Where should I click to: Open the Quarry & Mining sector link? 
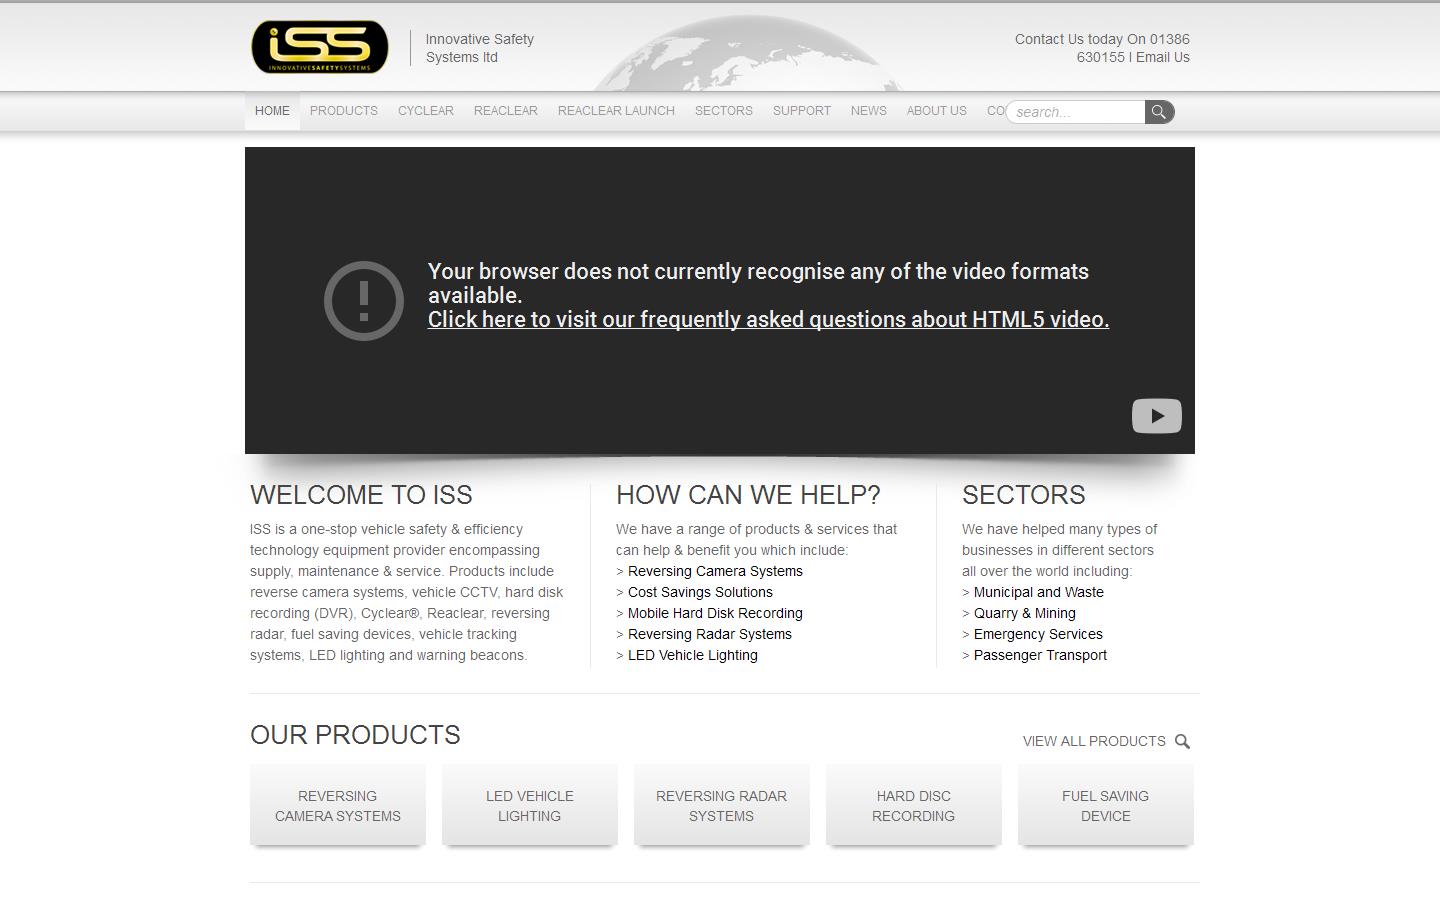coord(1025,613)
